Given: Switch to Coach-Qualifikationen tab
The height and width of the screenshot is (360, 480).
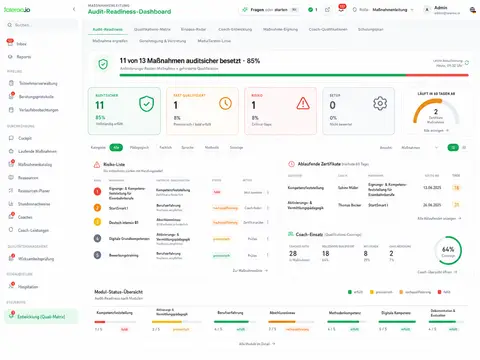Looking at the screenshot, I should pyautogui.click(x=328, y=29).
